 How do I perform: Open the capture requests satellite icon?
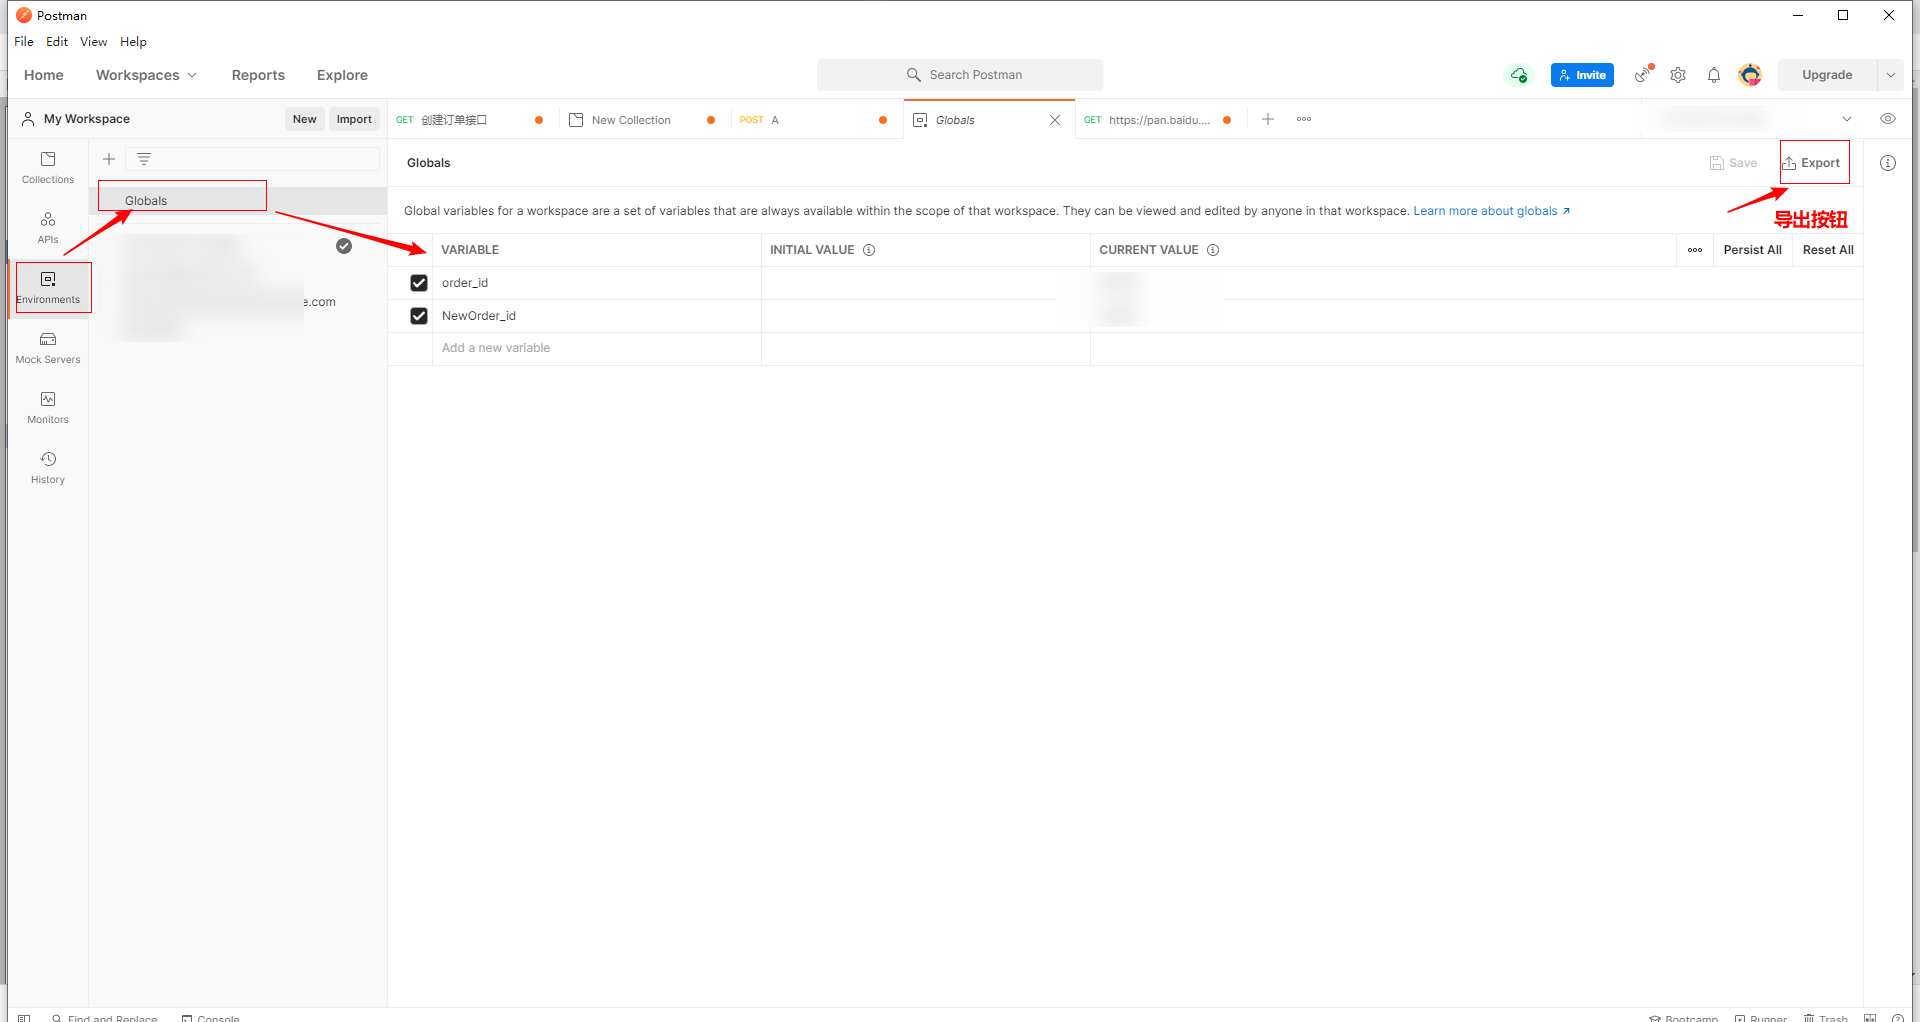point(1643,75)
